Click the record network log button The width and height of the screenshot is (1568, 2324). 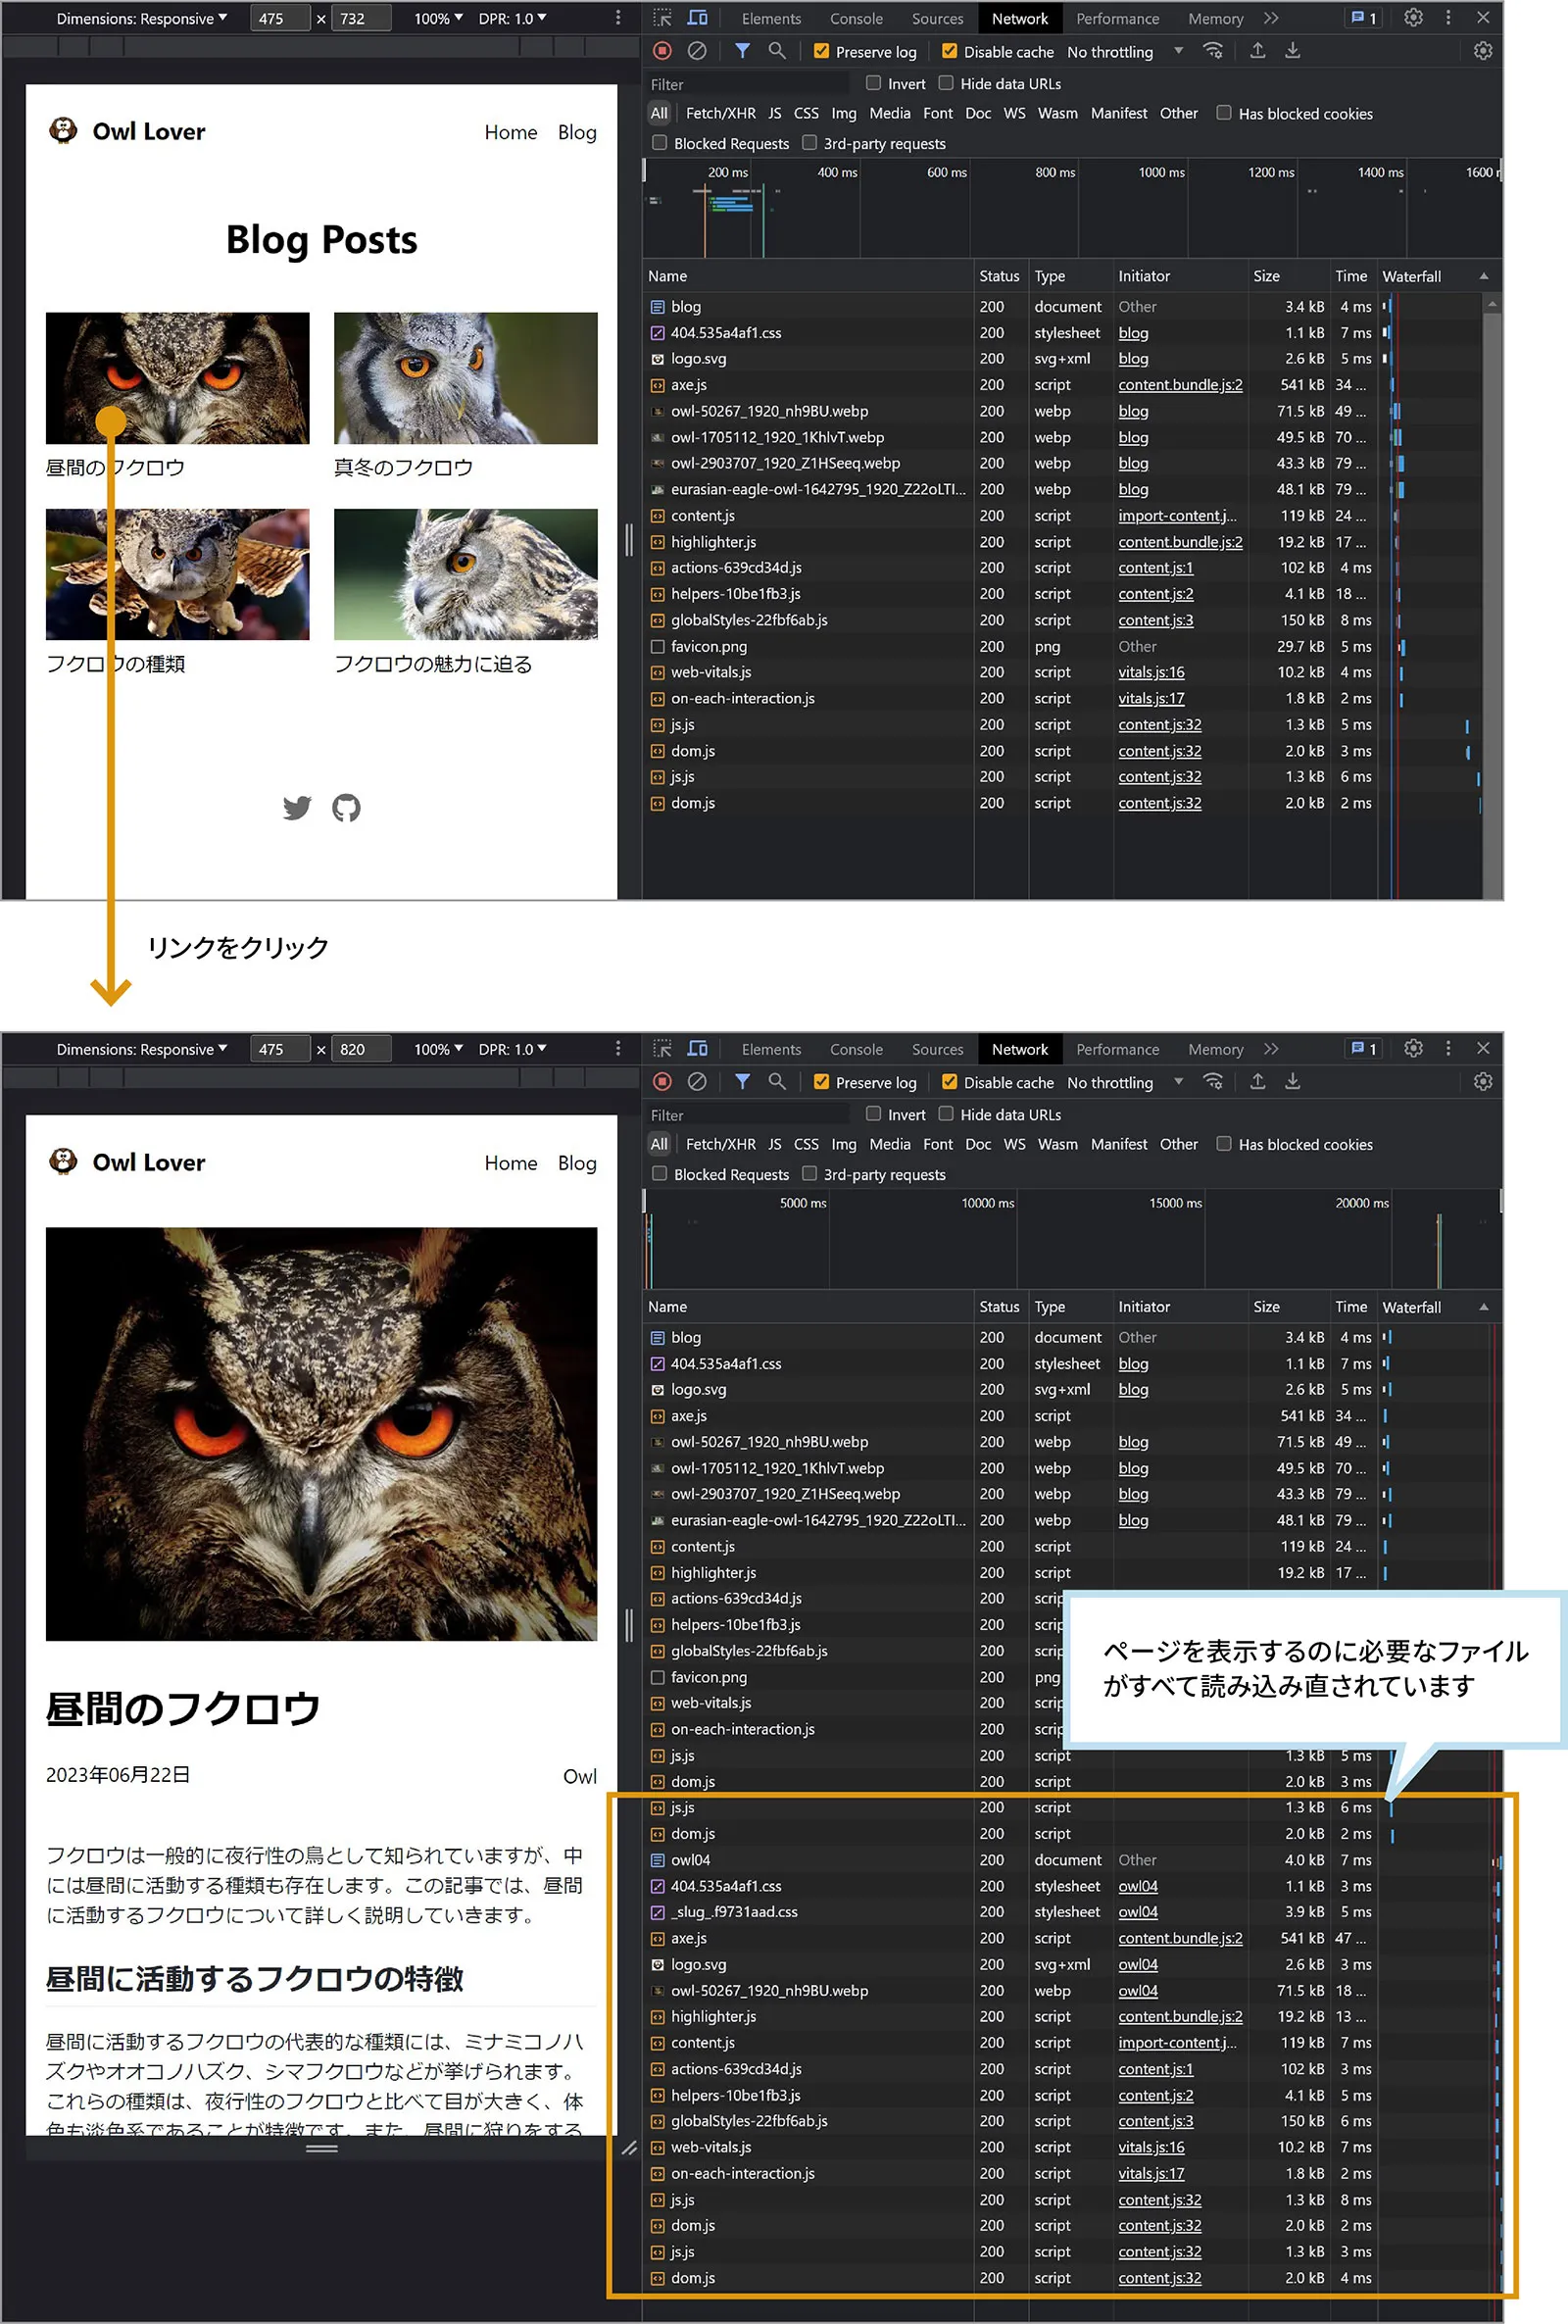[x=661, y=51]
